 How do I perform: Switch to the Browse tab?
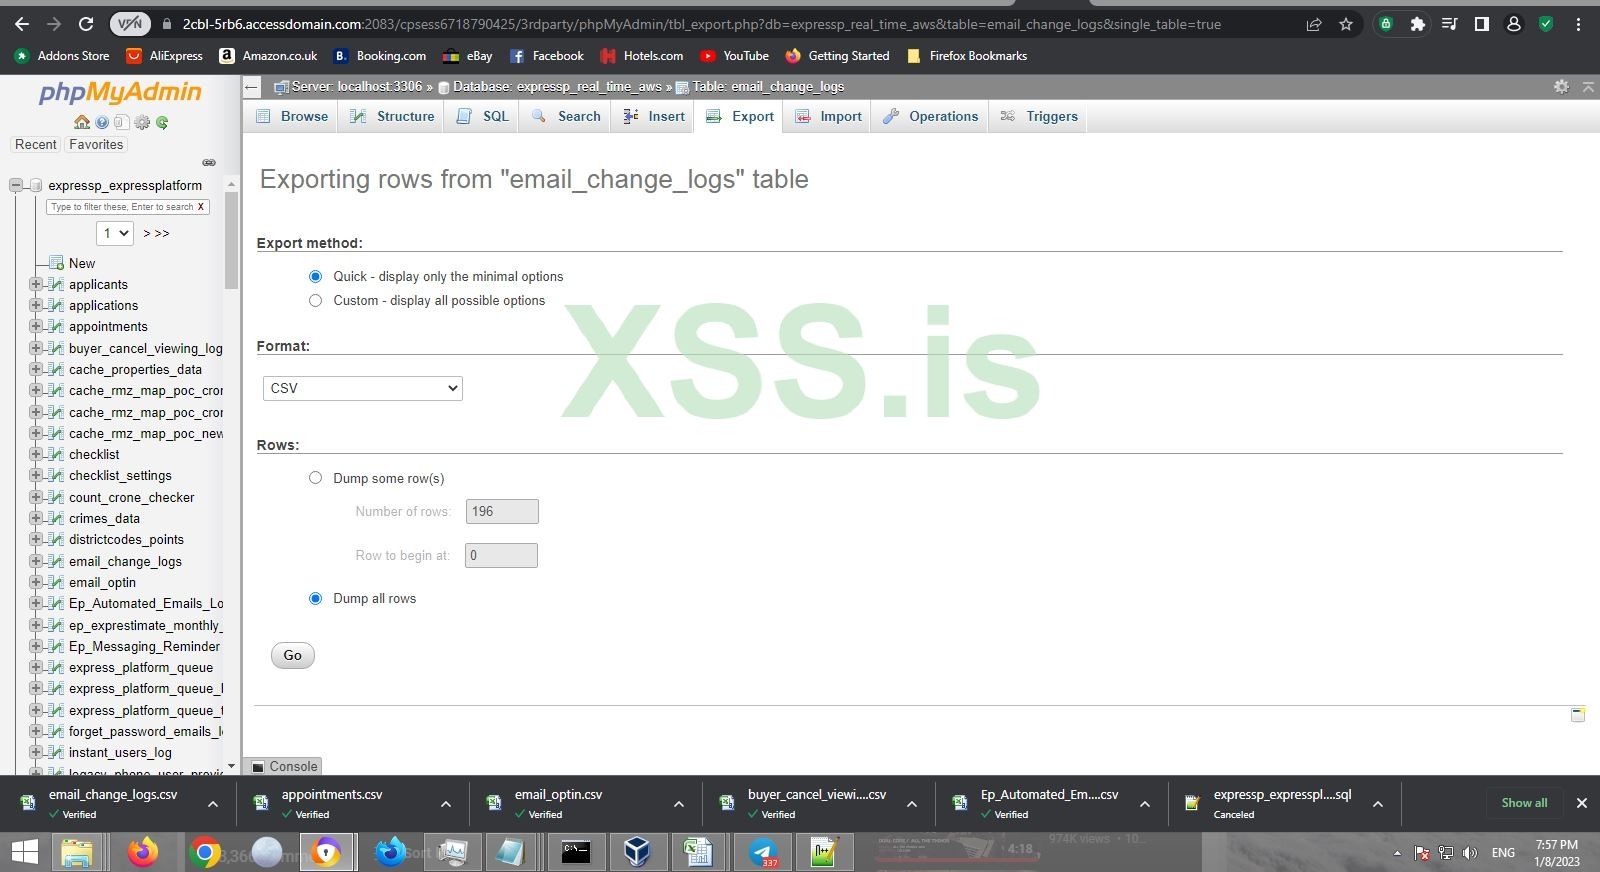(x=292, y=116)
